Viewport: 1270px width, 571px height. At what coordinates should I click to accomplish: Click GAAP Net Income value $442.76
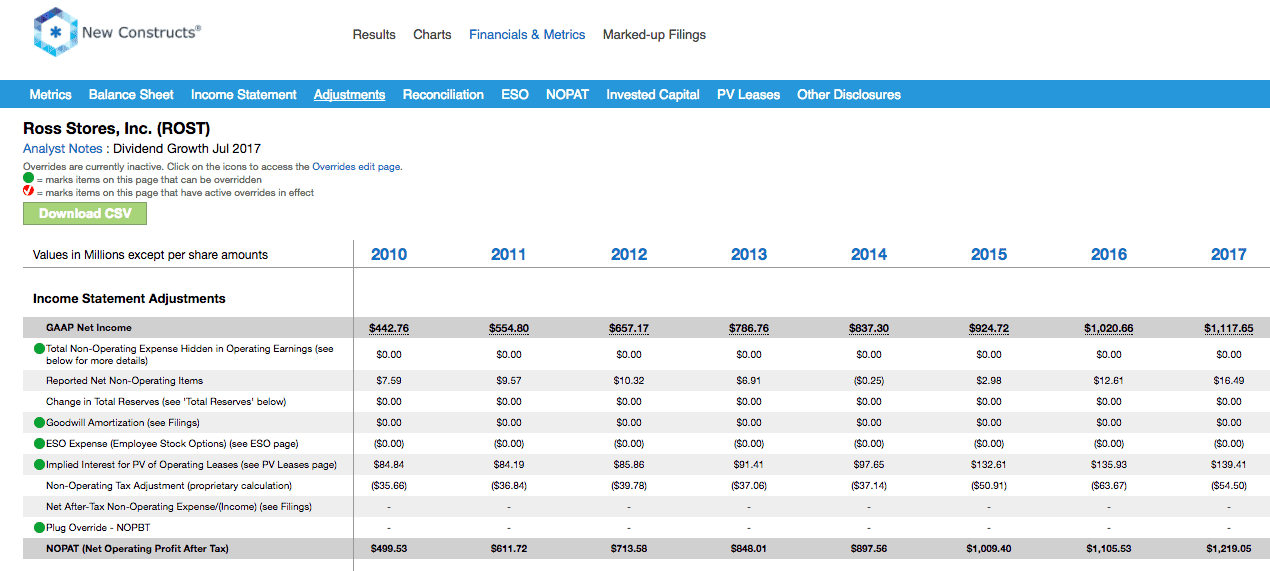pos(389,328)
